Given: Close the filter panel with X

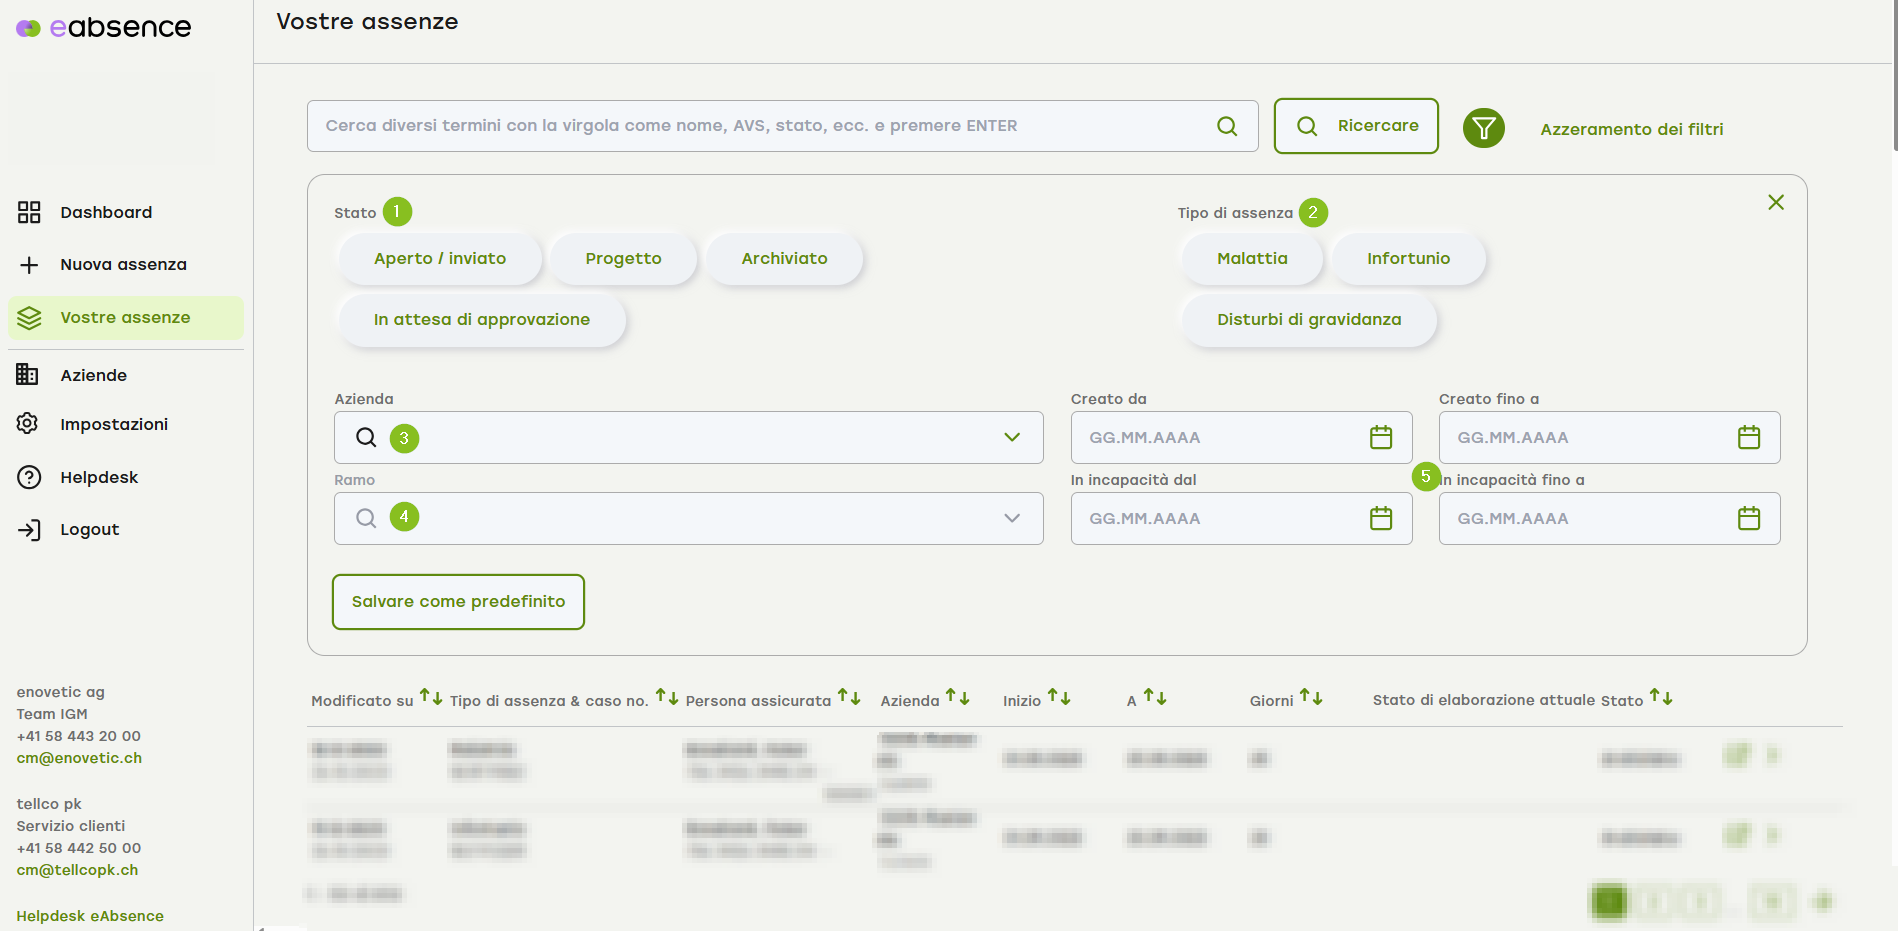Looking at the screenshot, I should (x=1775, y=203).
